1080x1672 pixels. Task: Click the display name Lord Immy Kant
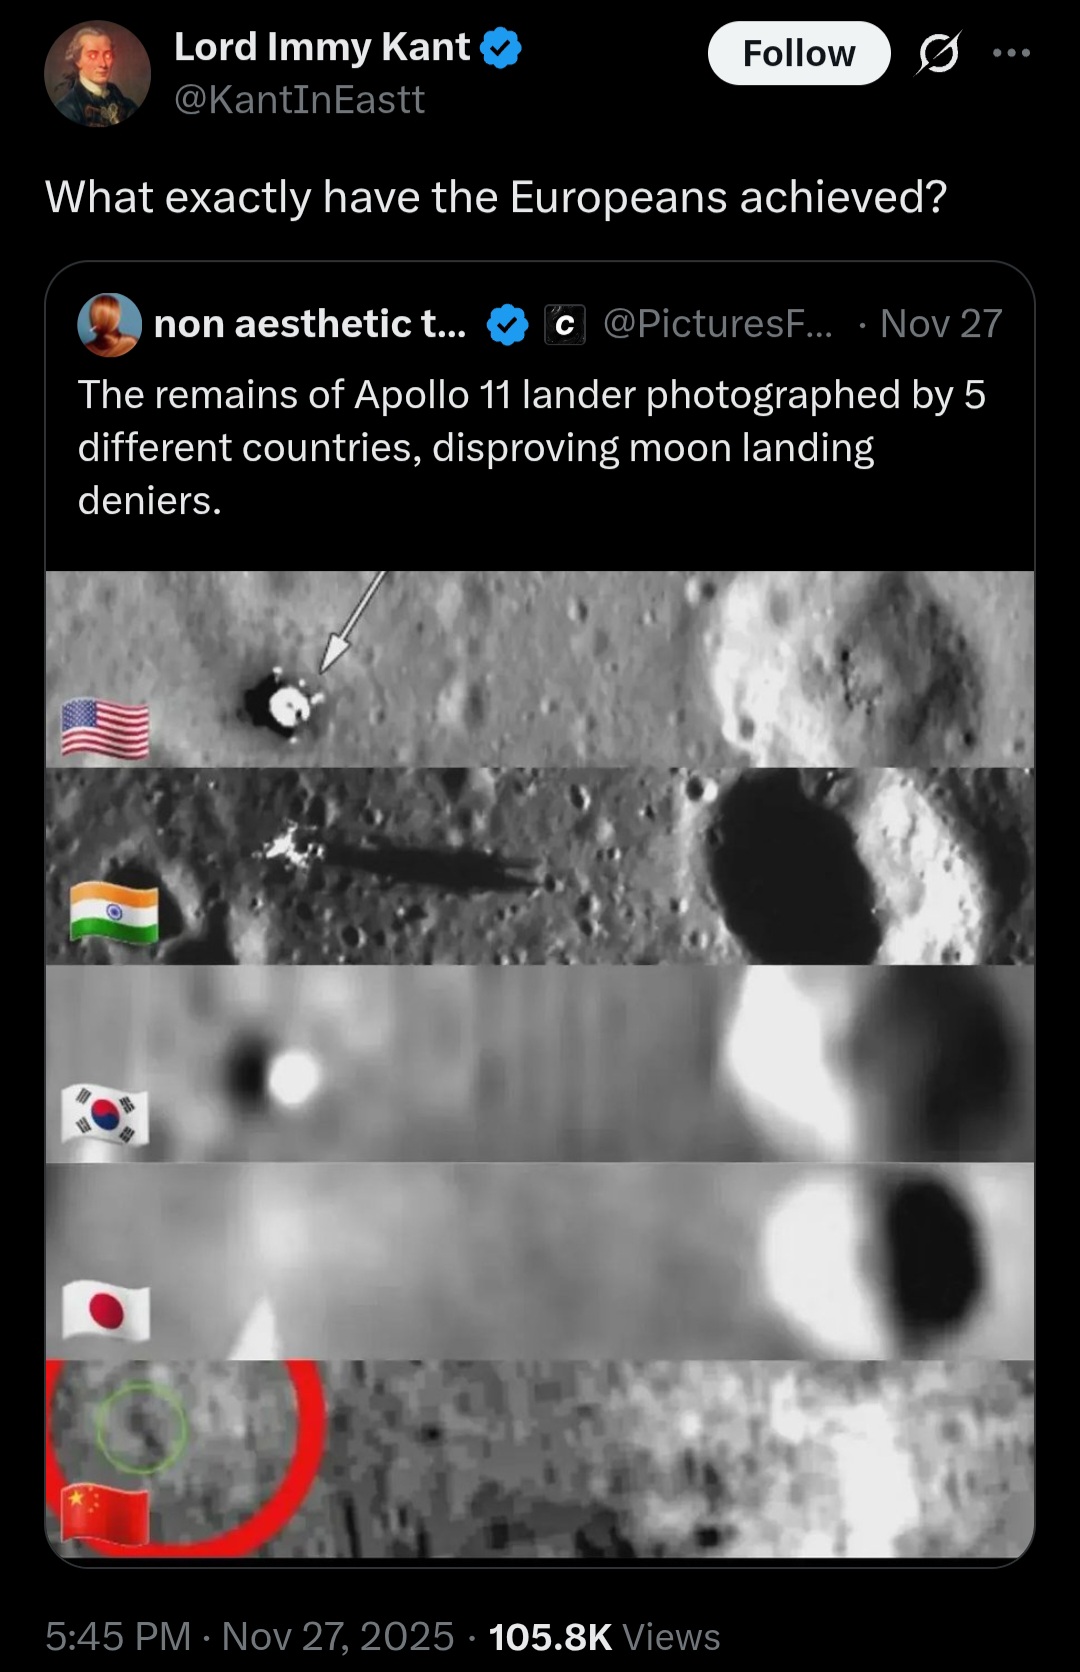click(322, 47)
